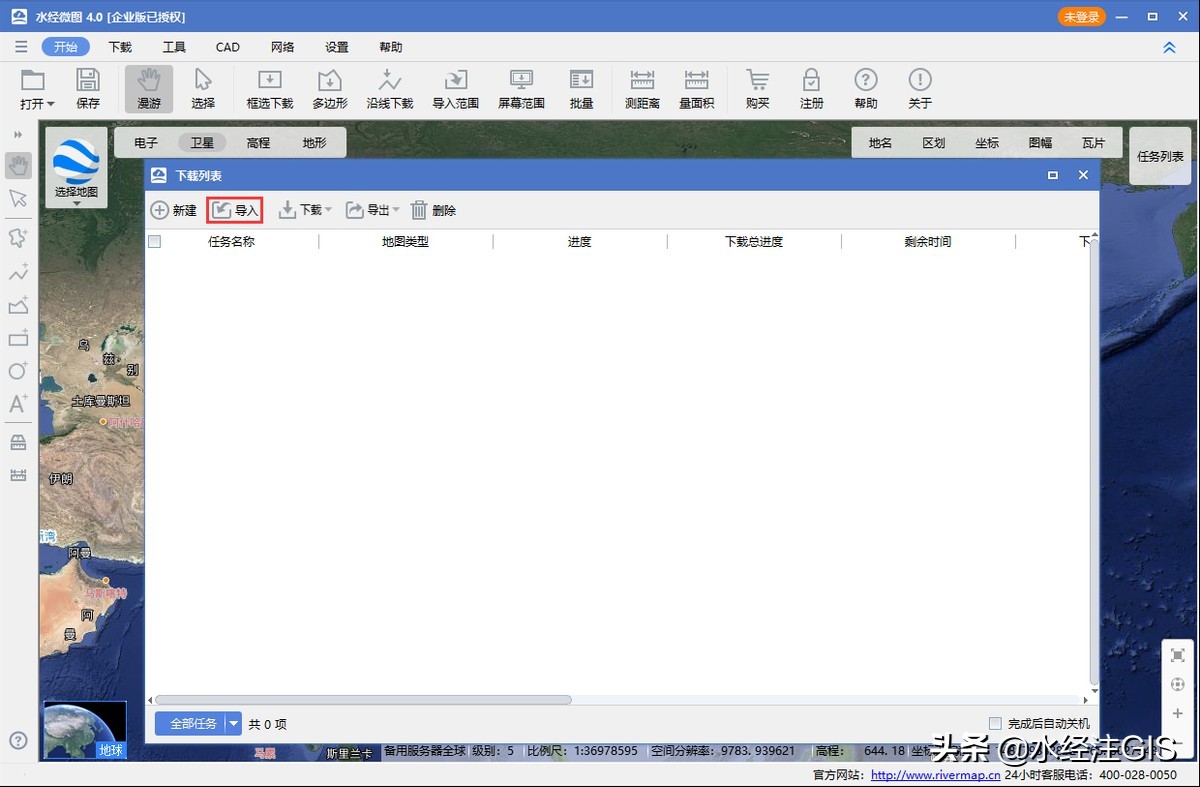Select the 沿线下载 along-line download tool
Image resolution: width=1200 pixels, height=787 pixels.
[390, 89]
